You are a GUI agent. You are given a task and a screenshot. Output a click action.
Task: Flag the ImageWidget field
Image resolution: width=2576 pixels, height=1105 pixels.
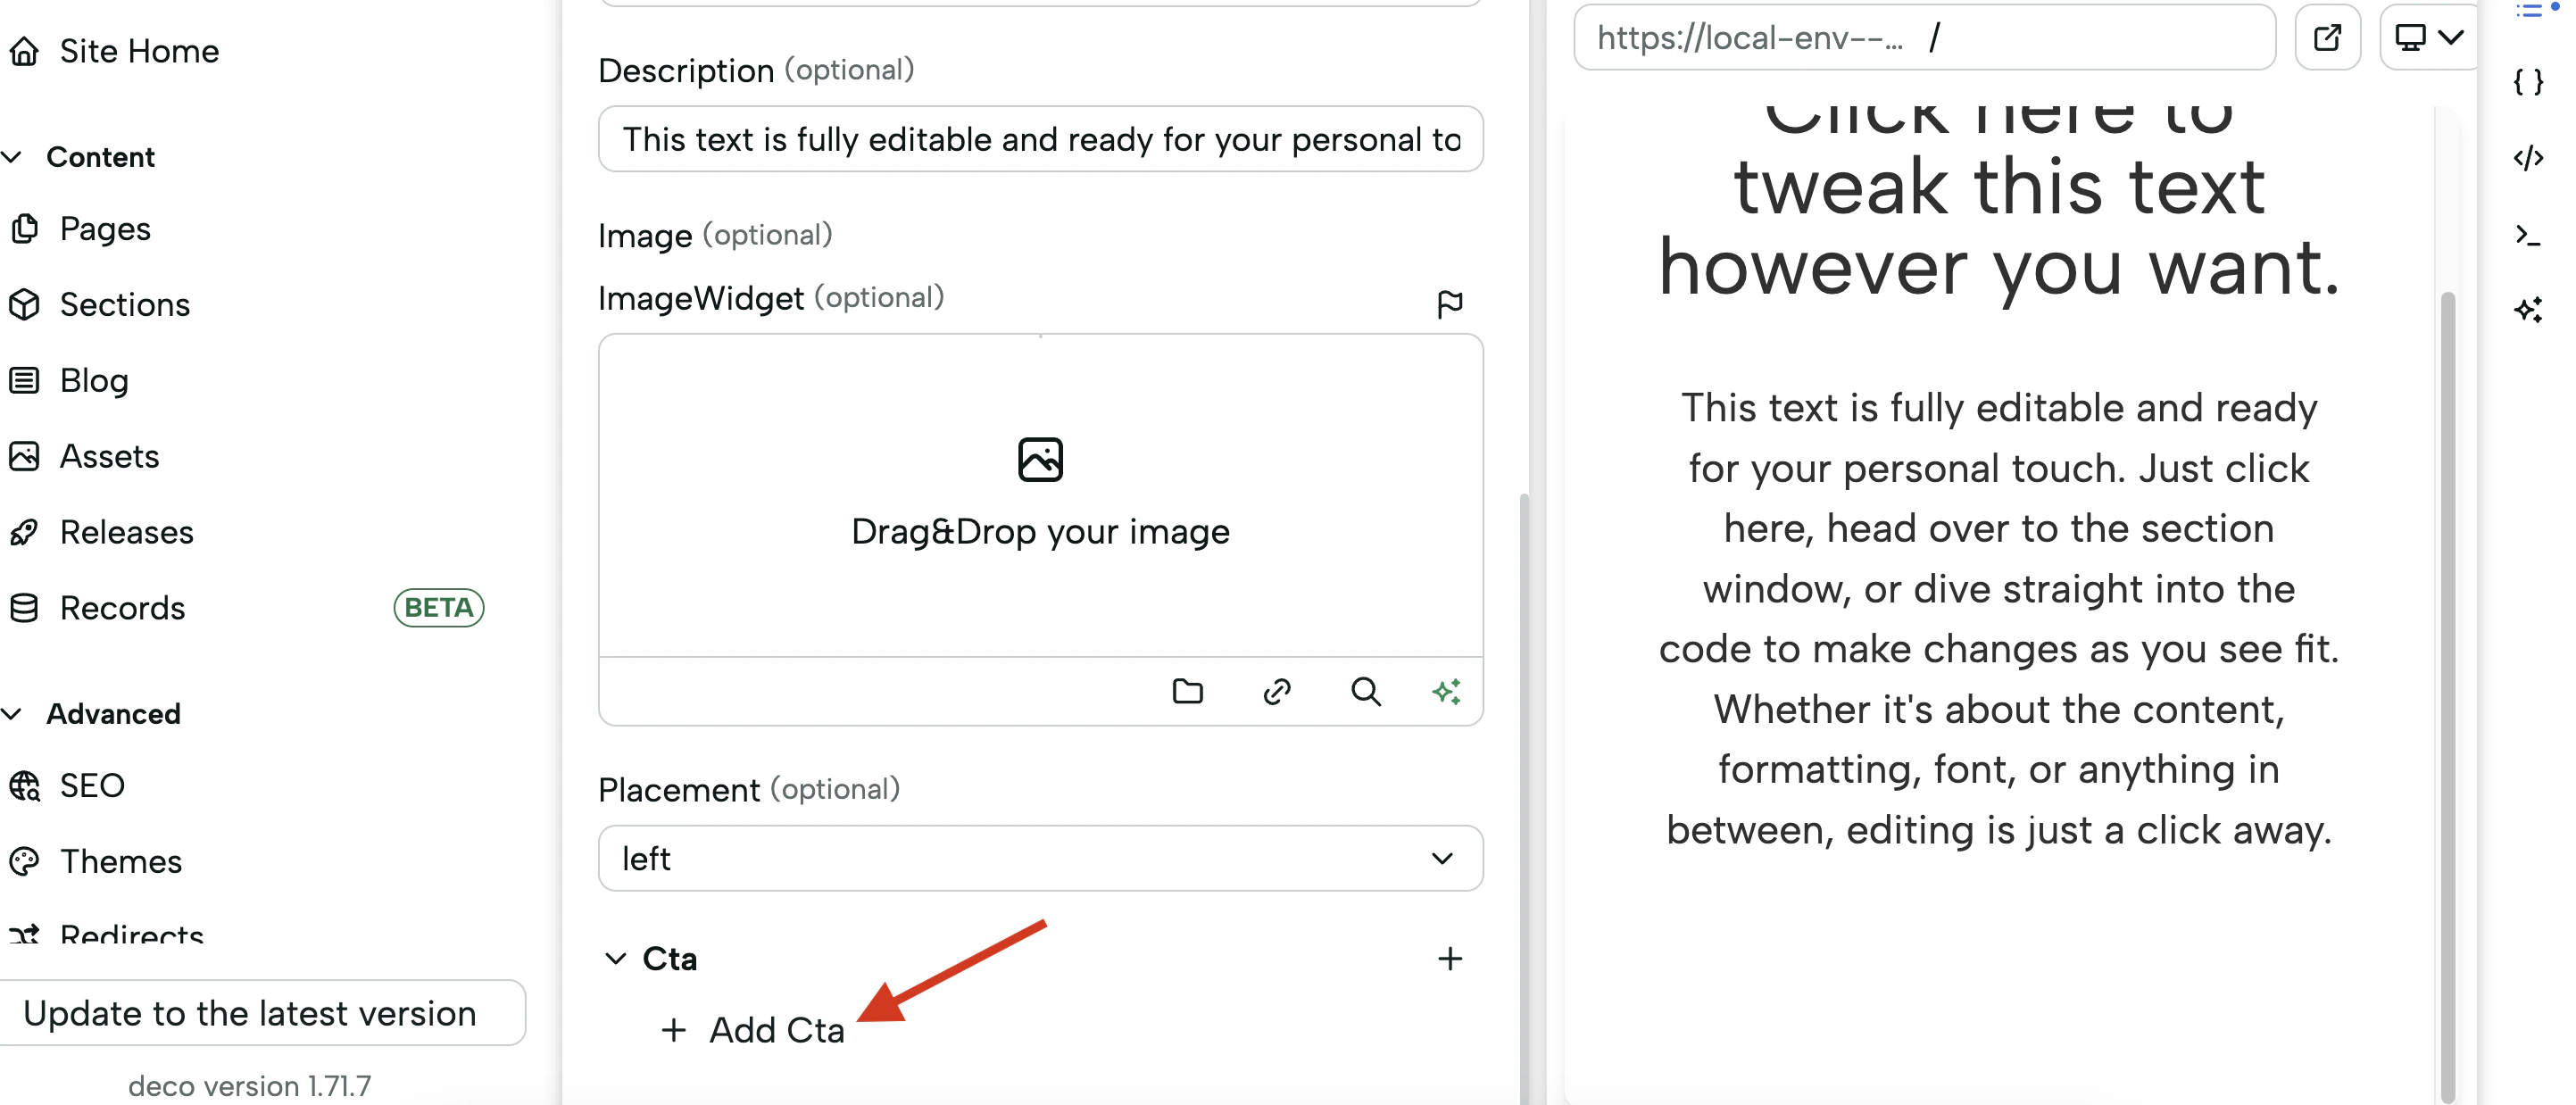tap(1450, 303)
